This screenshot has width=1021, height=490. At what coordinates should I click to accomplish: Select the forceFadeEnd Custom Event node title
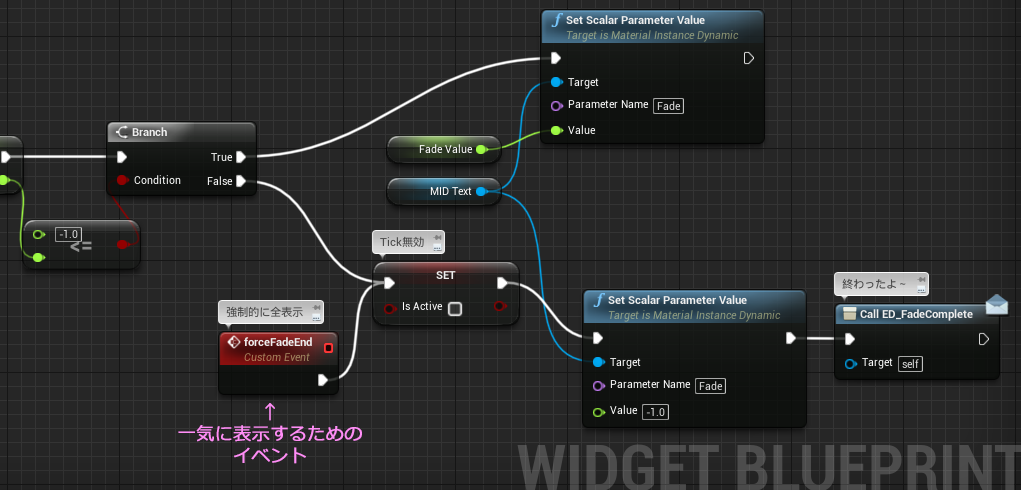point(278,342)
